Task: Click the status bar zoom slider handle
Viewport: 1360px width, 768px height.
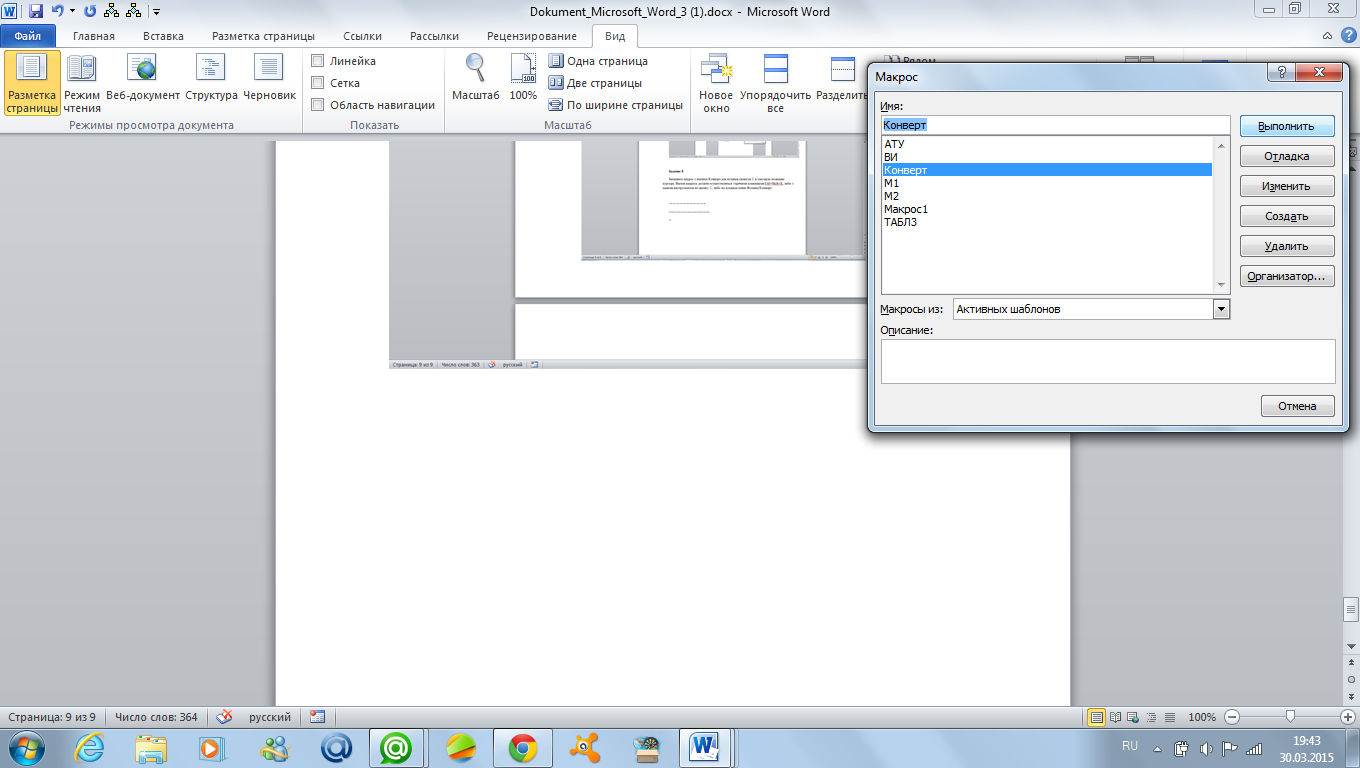Action: (1291, 717)
